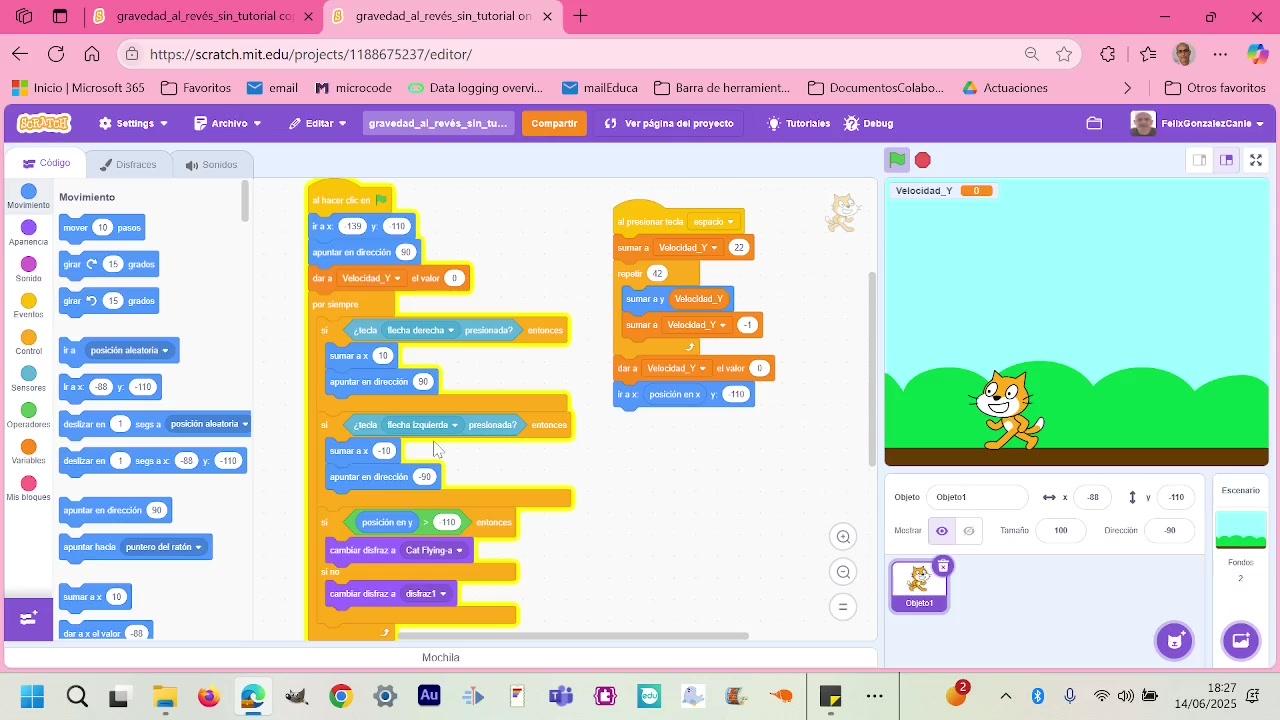Click the horizontal workspace scrollbar
1280x720 pixels.
(573, 636)
